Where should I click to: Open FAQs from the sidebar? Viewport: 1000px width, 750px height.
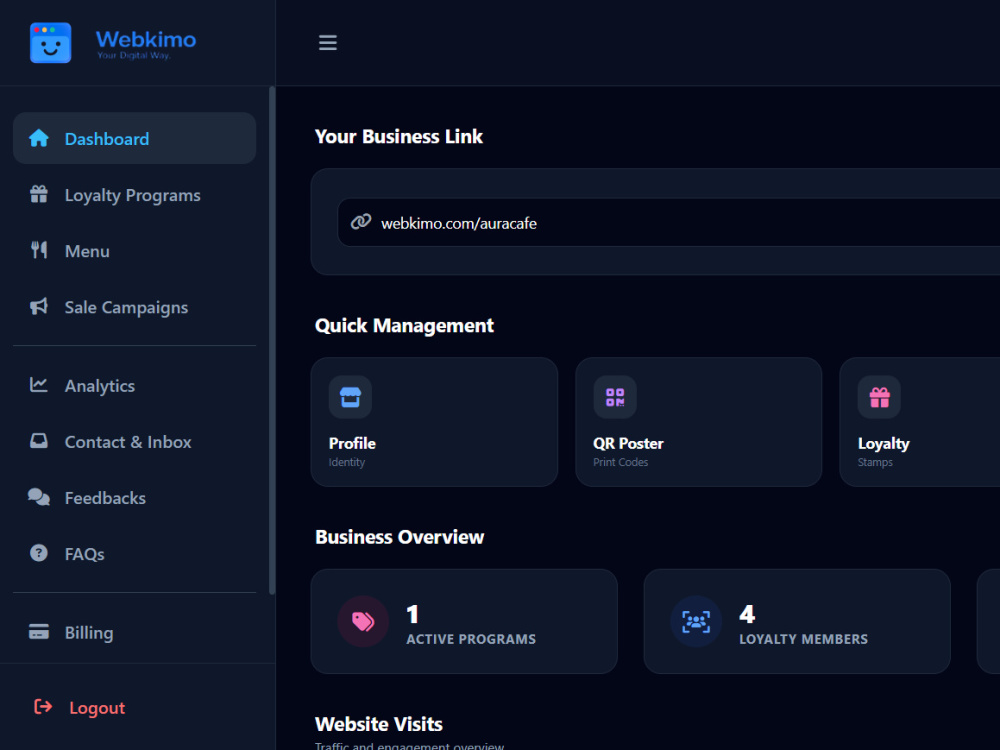coord(135,554)
